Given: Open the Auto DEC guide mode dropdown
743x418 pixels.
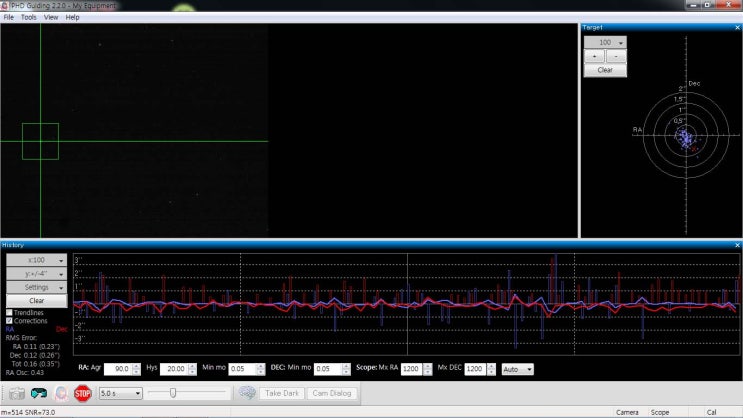Looking at the screenshot, I should (517, 369).
